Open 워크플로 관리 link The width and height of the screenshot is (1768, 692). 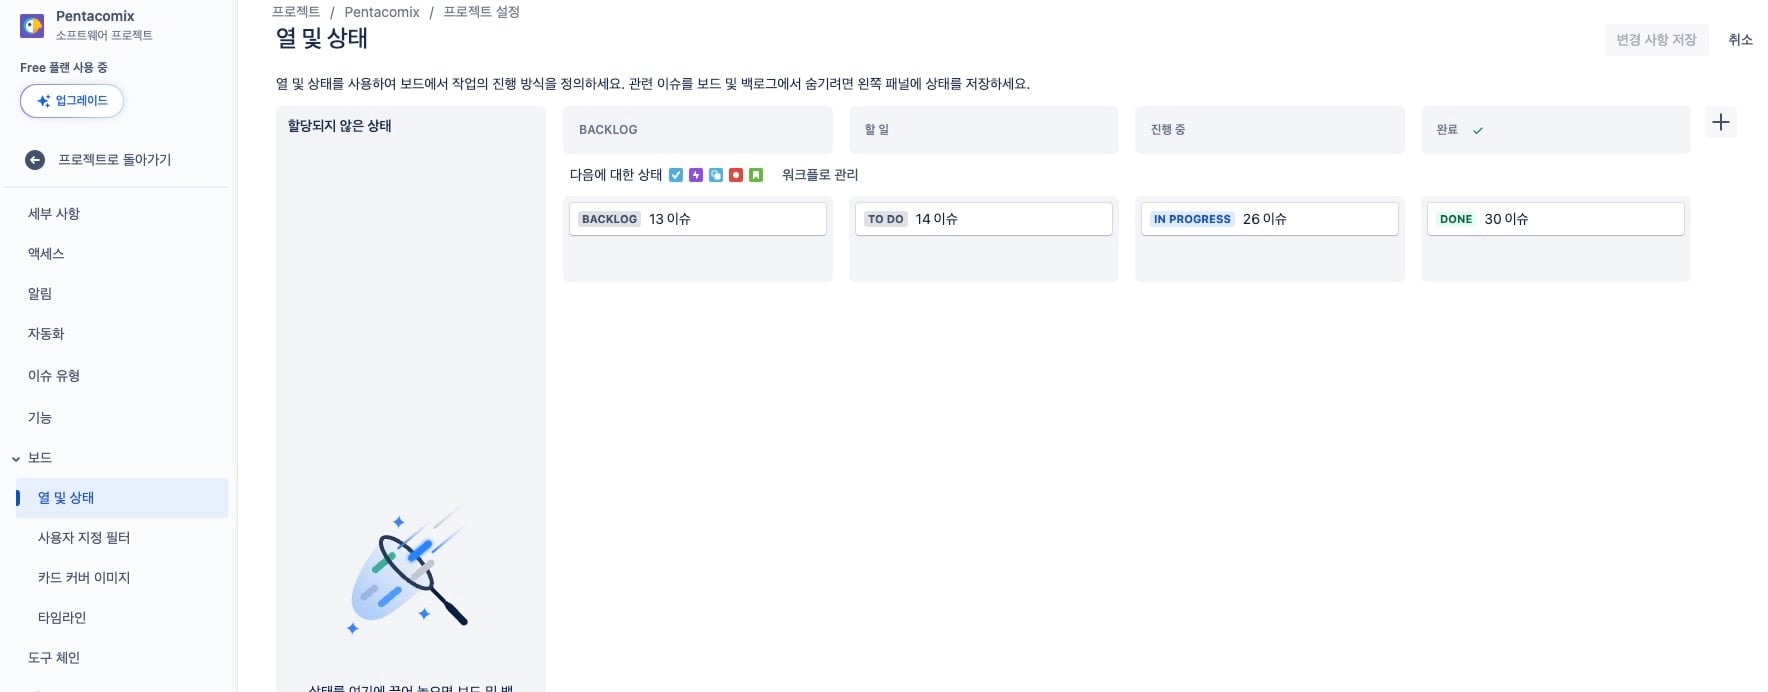click(x=820, y=175)
